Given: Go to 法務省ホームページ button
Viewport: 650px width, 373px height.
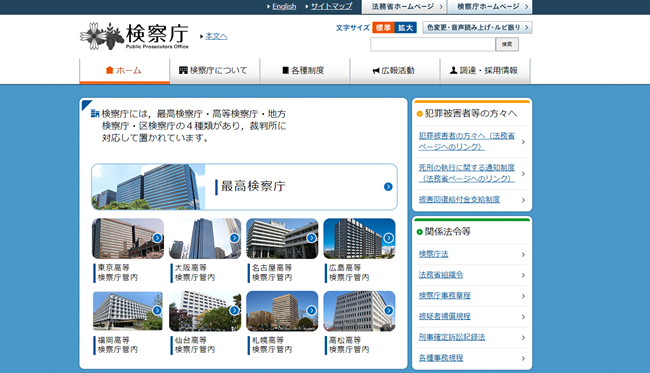Looking at the screenshot, I should click(x=403, y=7).
